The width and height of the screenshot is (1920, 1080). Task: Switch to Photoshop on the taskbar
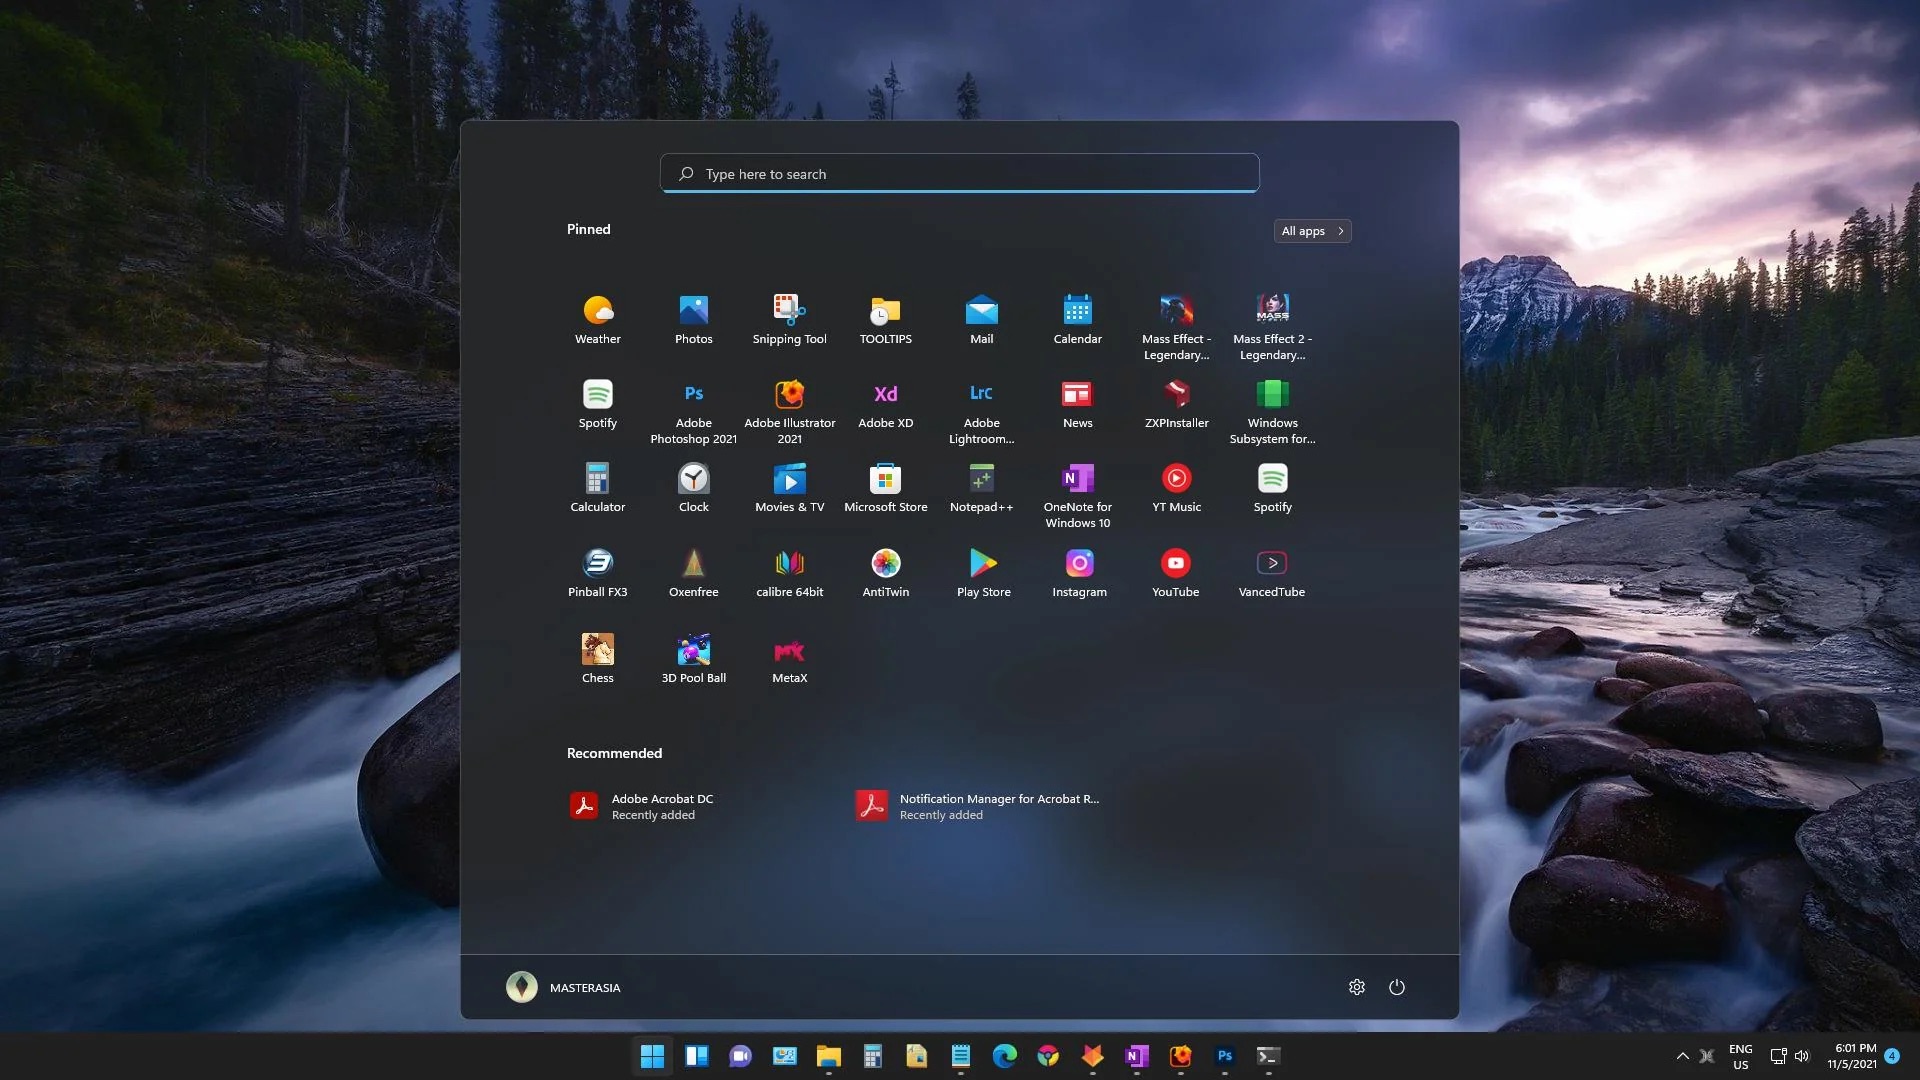[1225, 1056]
